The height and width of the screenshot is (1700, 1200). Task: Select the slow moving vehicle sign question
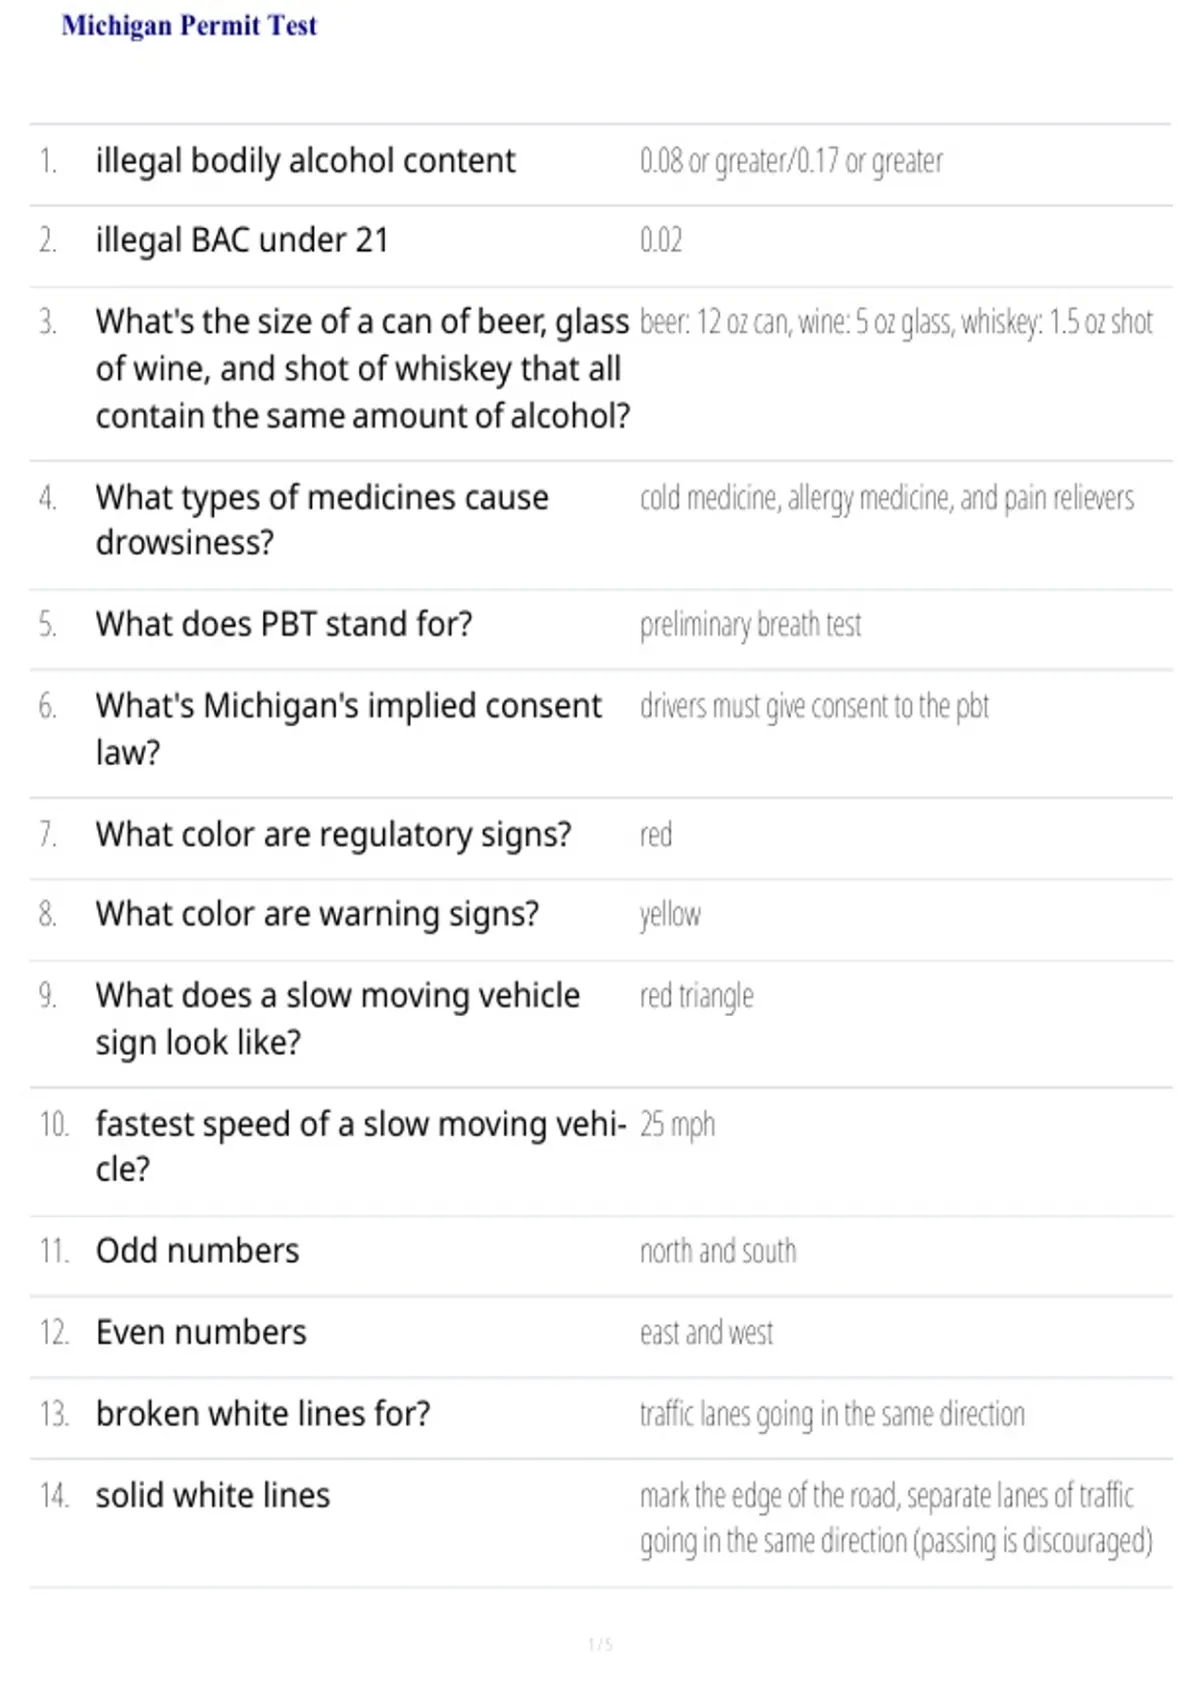coord(338,1019)
